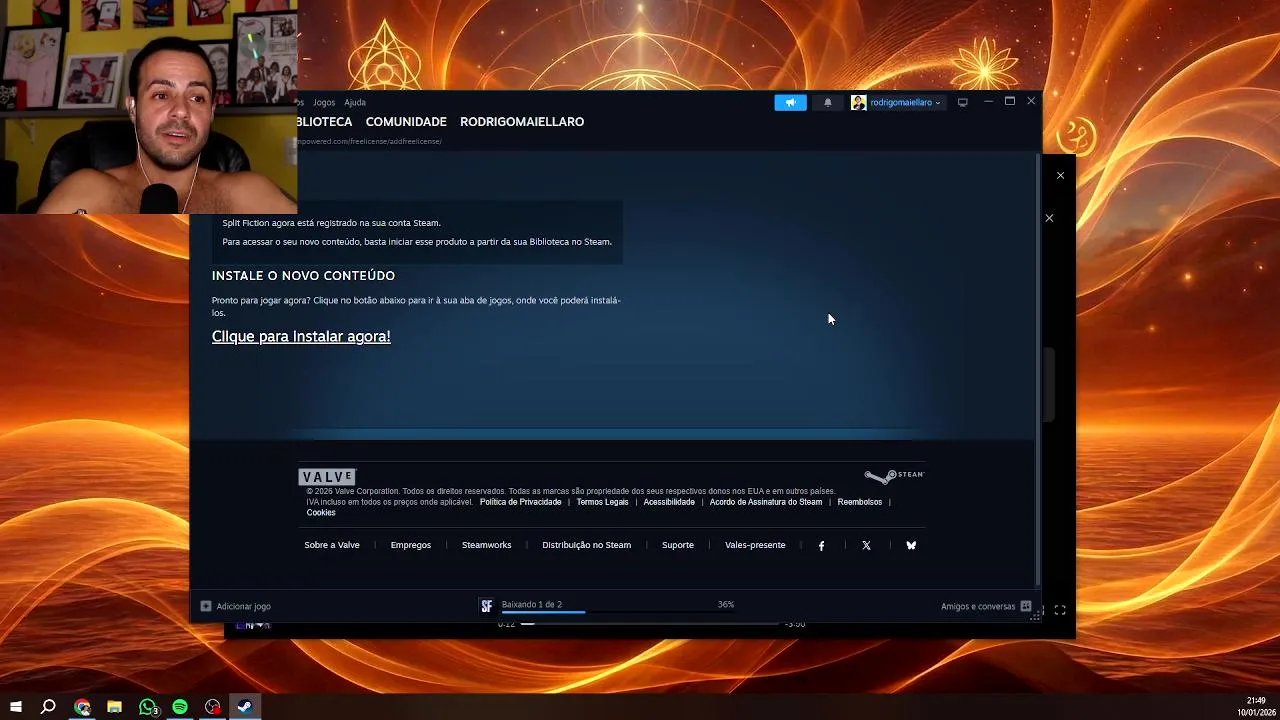Viewport: 1280px width, 720px height.
Task: Open Google Chrome from taskbar
Action: [x=82, y=707]
